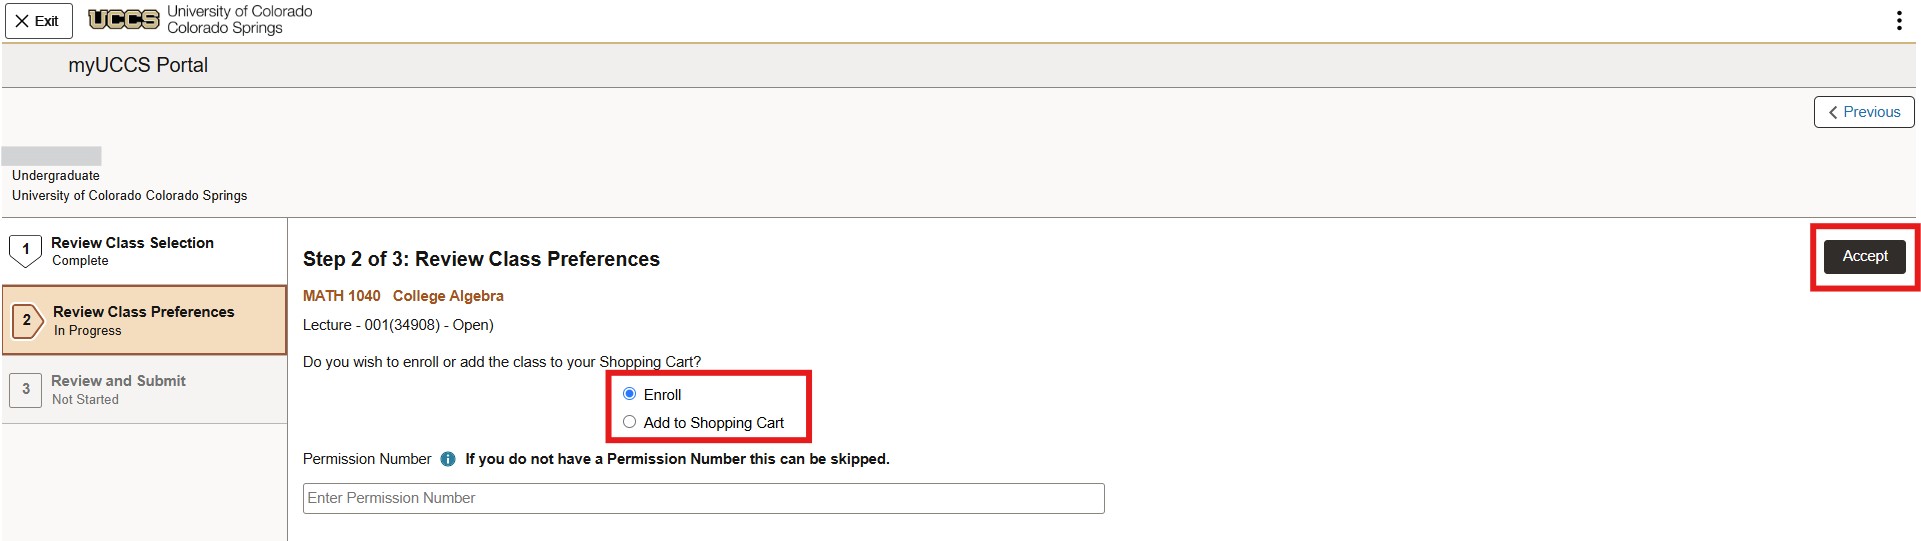The width and height of the screenshot is (1921, 541).
Task: Click the Exit button
Action: (x=38, y=21)
